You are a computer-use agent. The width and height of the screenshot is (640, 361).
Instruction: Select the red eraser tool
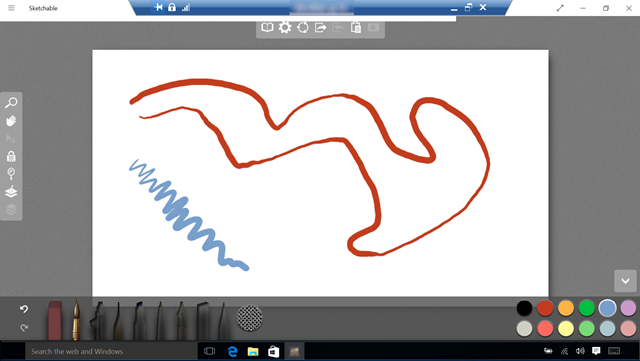(x=55, y=320)
